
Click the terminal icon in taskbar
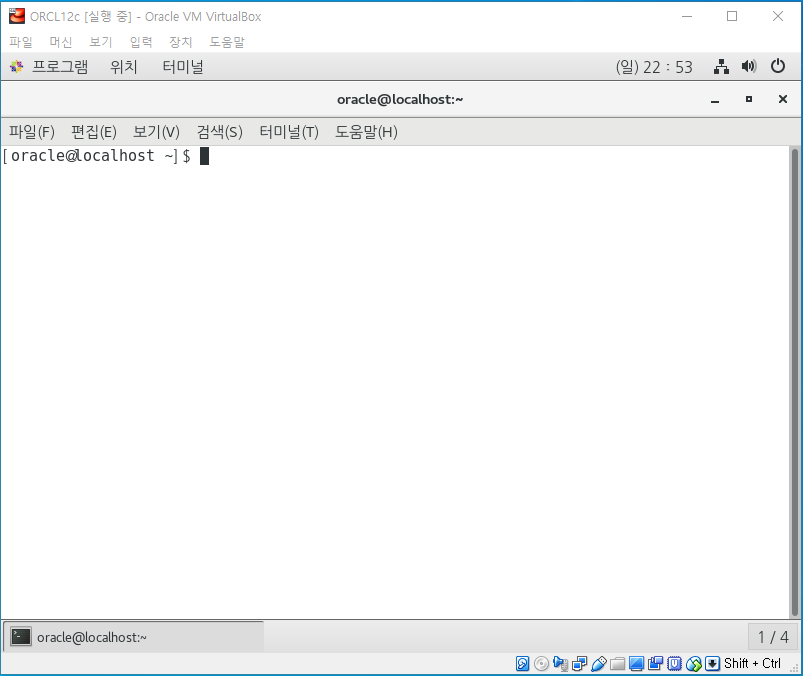pos(21,637)
